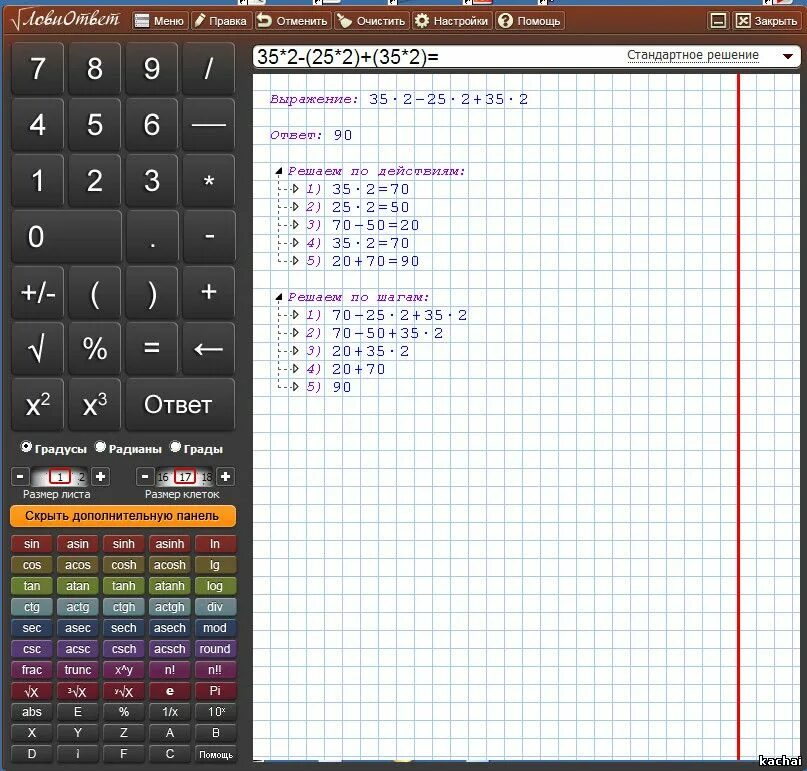This screenshot has height=771, width=807.
Task: Increase sheet size with plus
Action: pyautogui.click(x=100, y=477)
